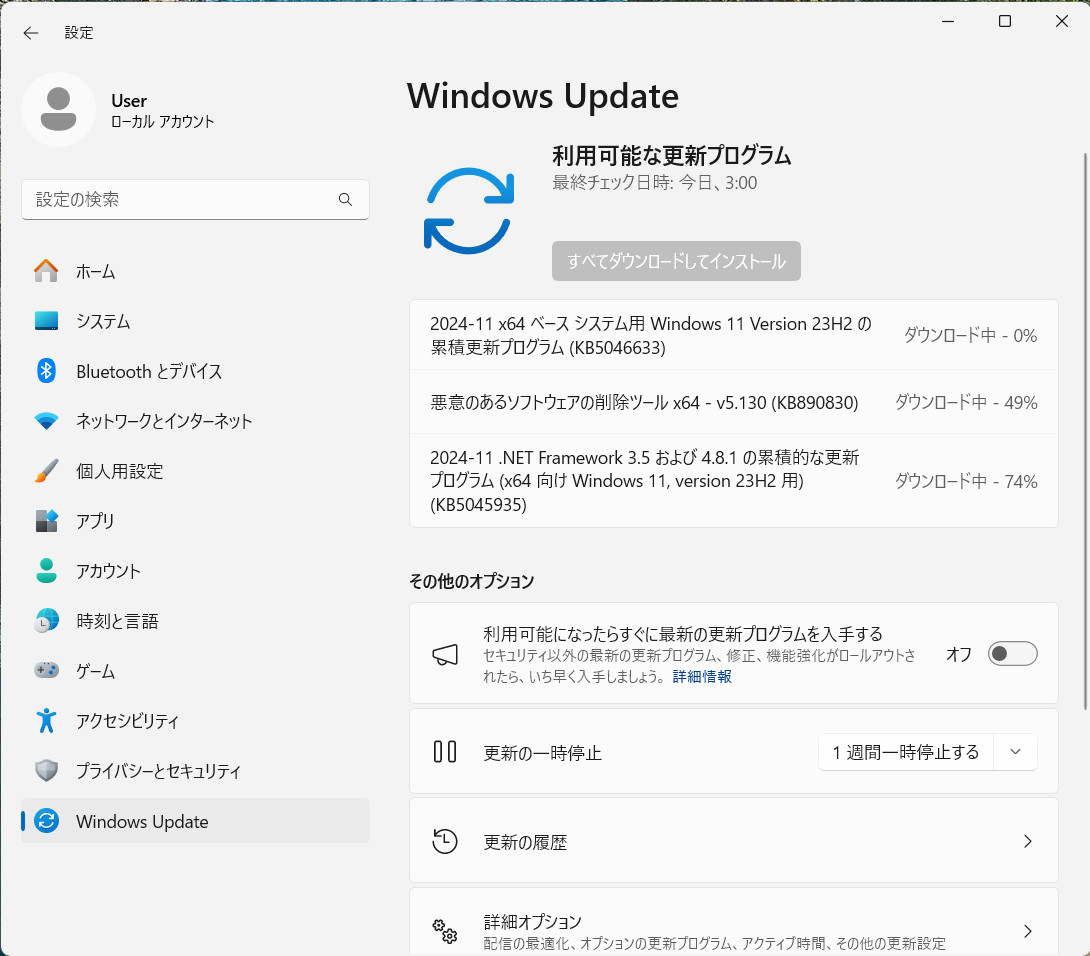Open システム settings category
The height and width of the screenshot is (956, 1090).
[x=195, y=321]
